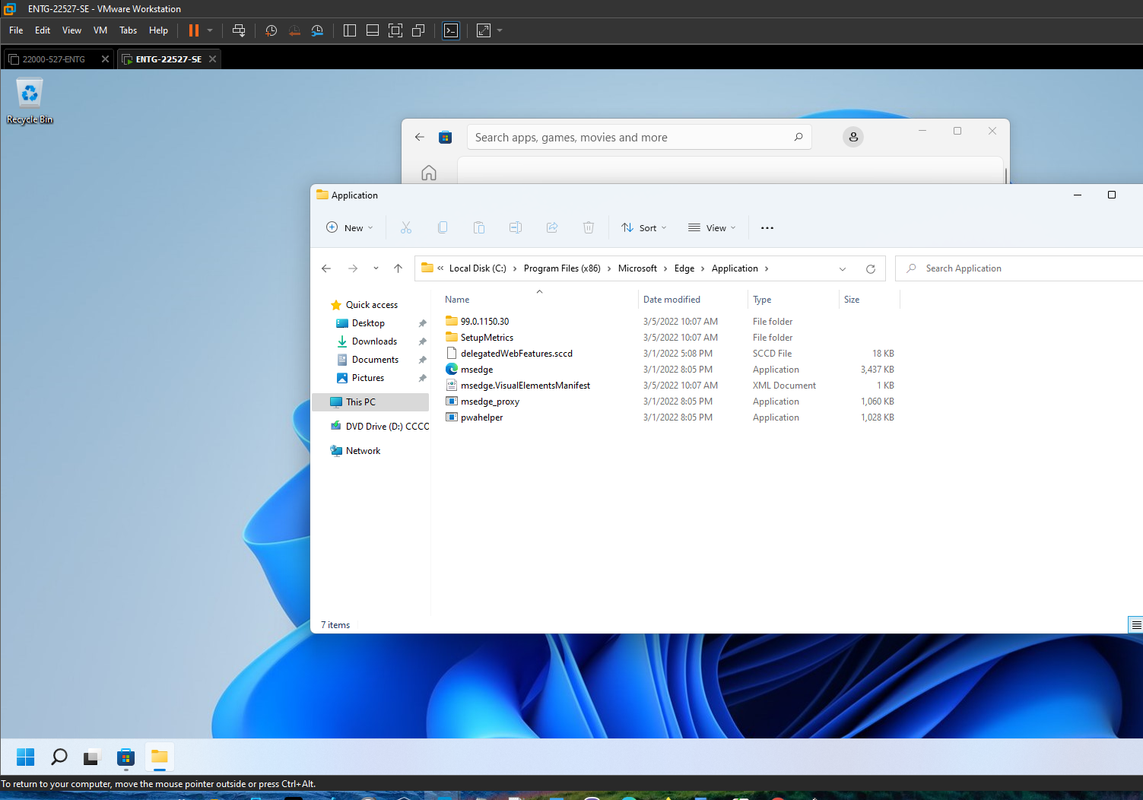Open VMware Edit menu

tap(42, 31)
